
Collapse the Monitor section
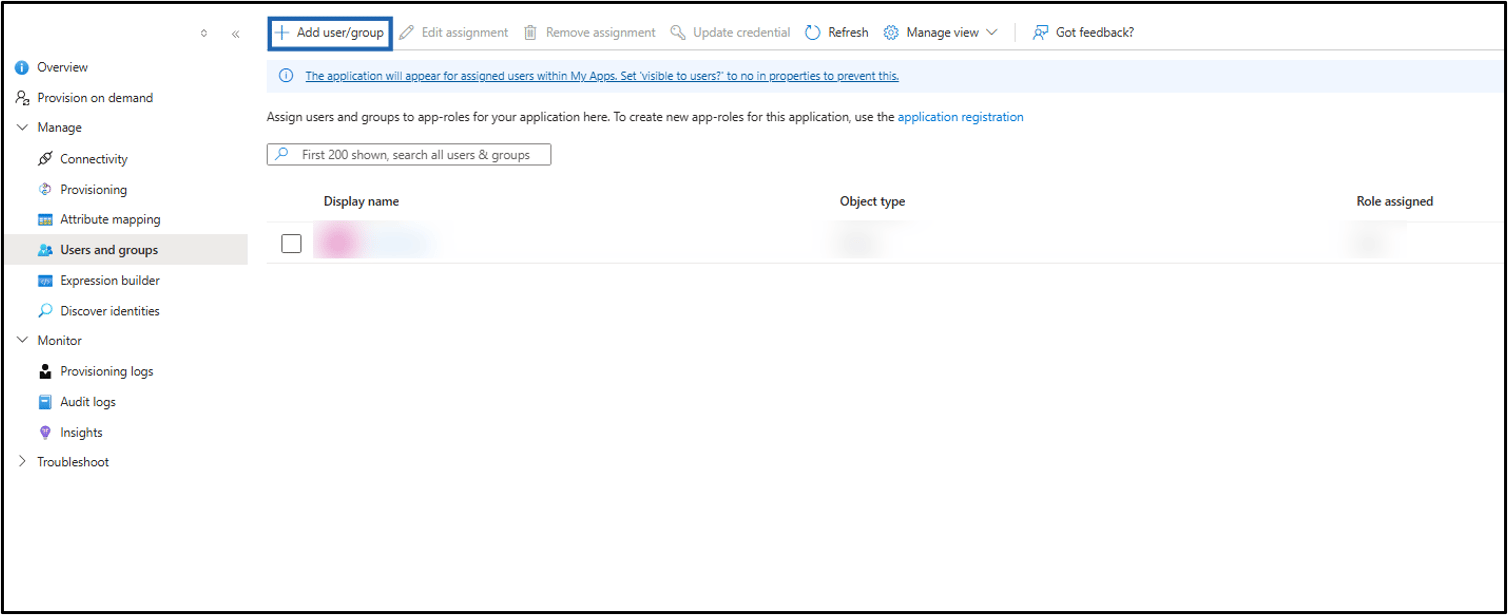click(23, 341)
